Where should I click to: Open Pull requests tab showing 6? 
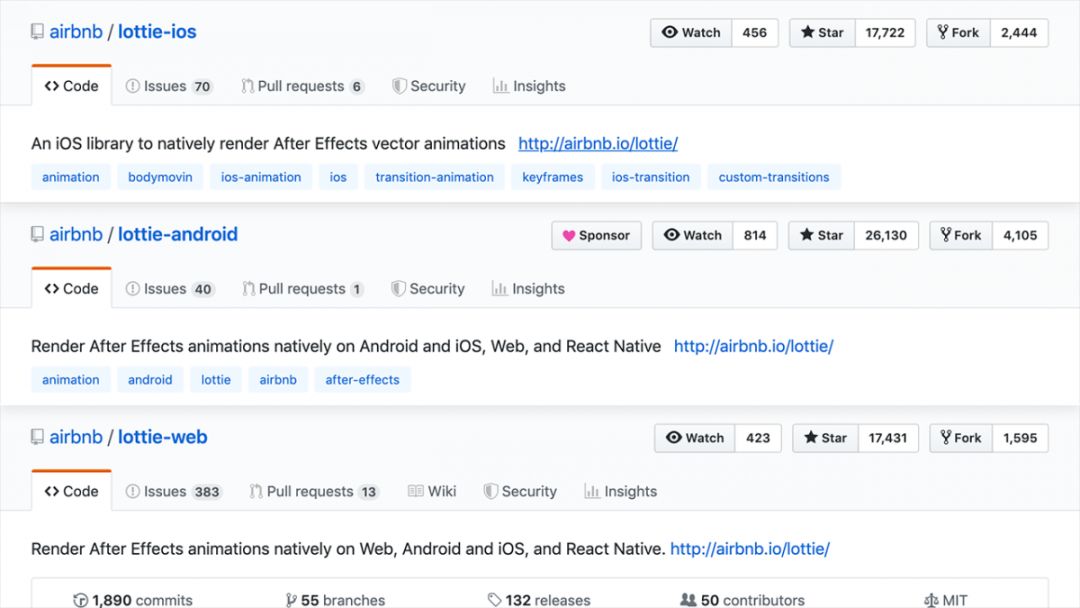[302, 86]
